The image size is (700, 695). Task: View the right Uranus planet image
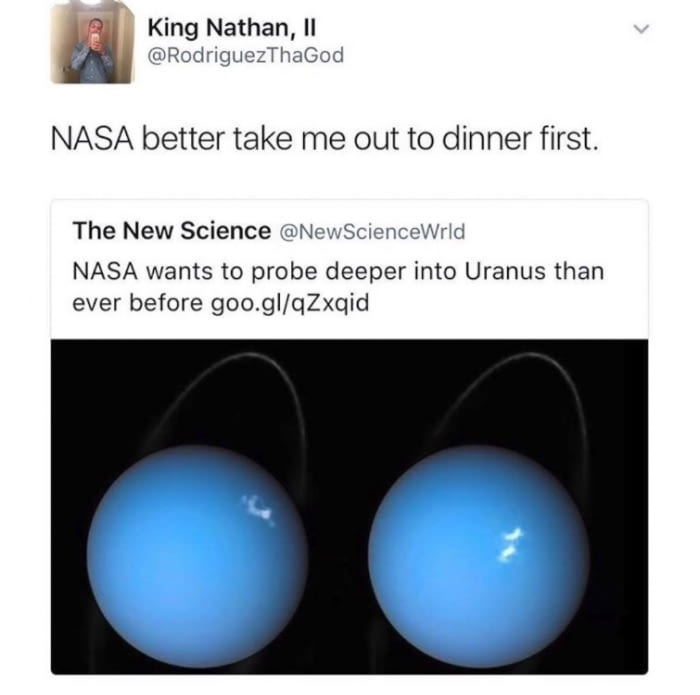(479, 556)
